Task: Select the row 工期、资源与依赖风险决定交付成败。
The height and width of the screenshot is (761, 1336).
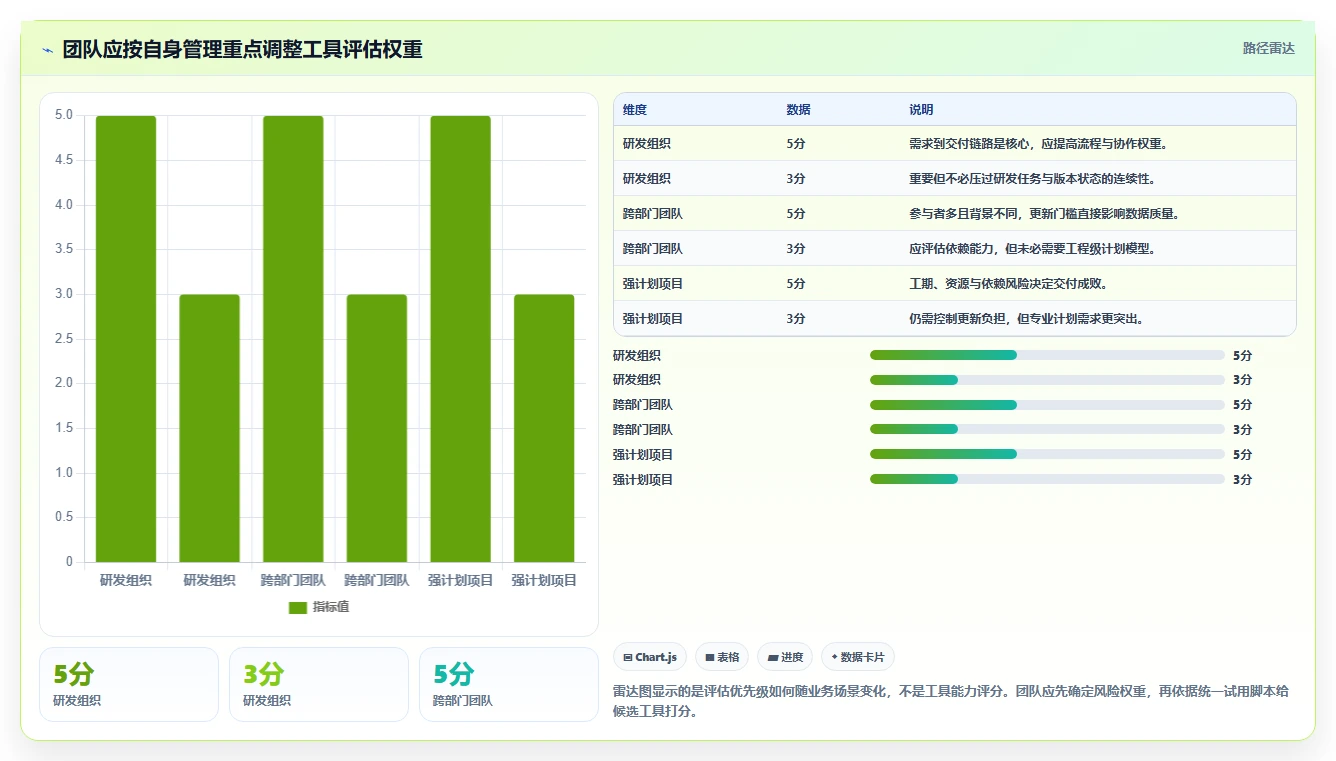Action: tap(955, 283)
